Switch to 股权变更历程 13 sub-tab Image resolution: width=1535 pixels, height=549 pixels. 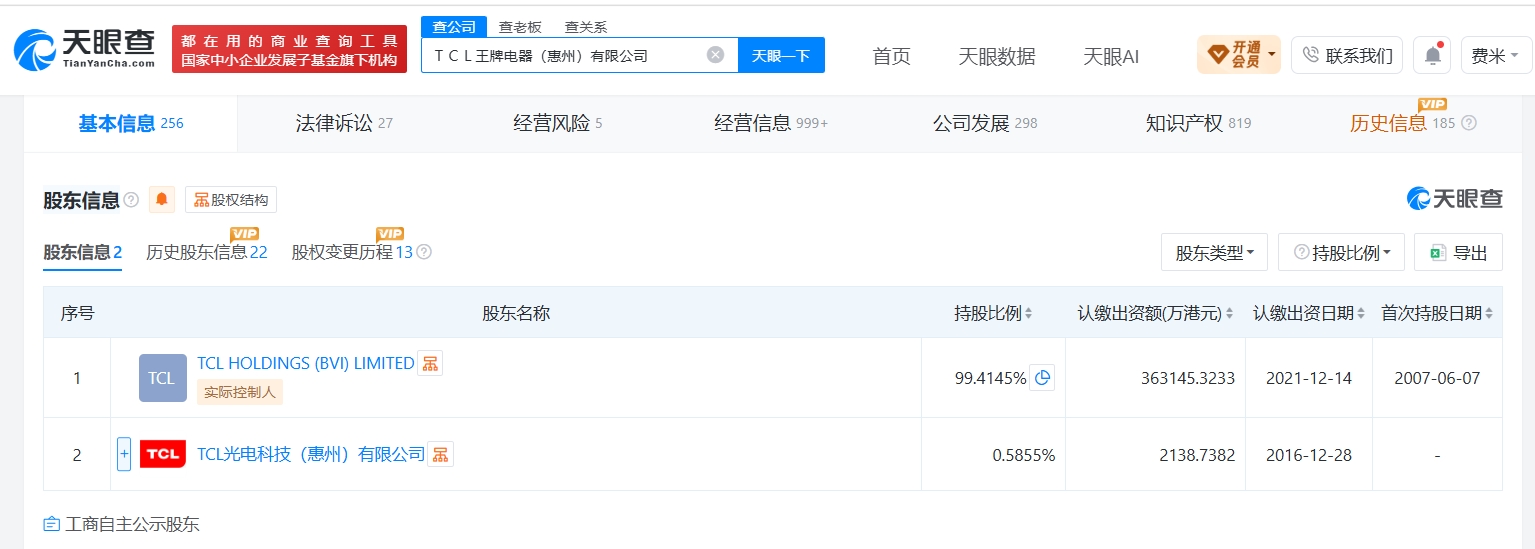(x=352, y=252)
